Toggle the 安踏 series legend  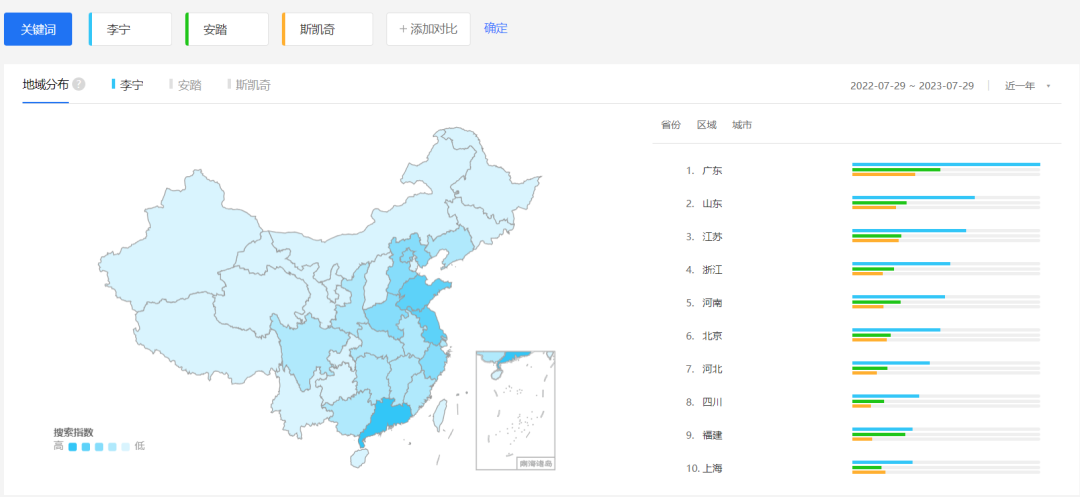point(186,85)
